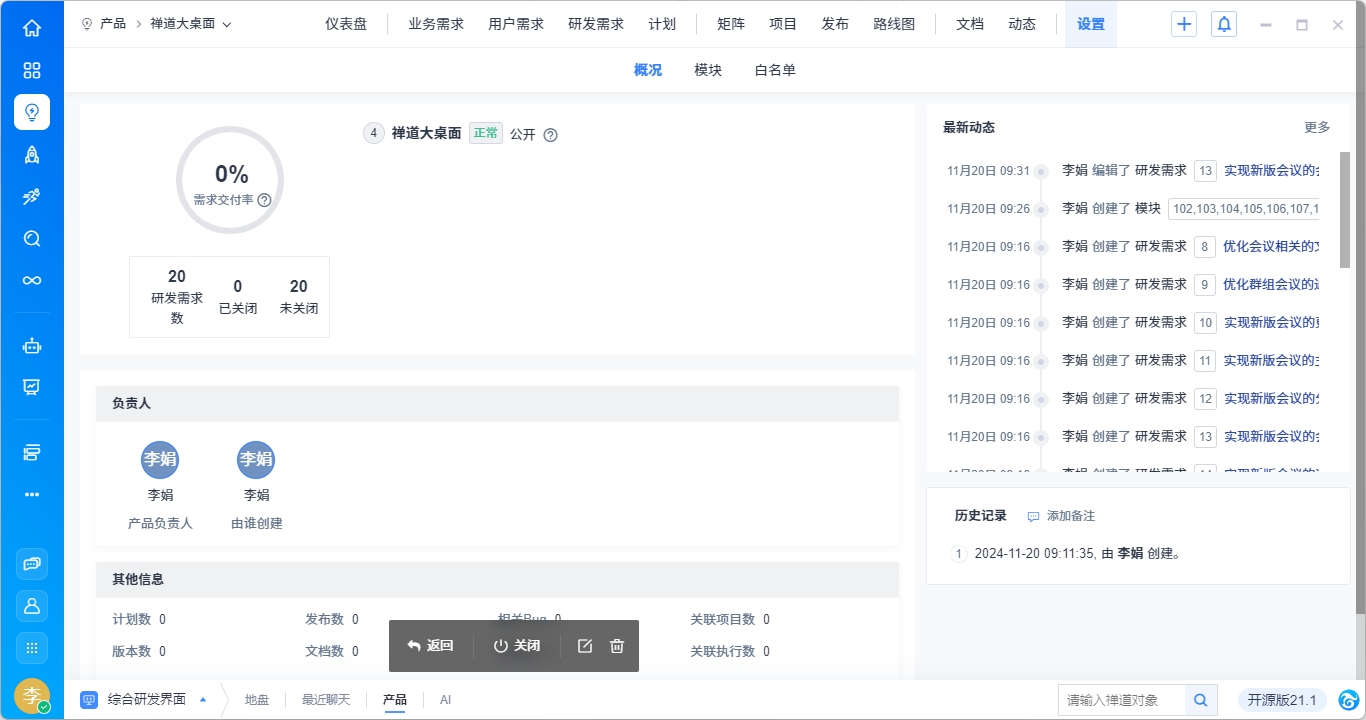Image resolution: width=1366 pixels, height=720 pixels.
Task: Click the 请输入禅道对象 search field
Action: (x=1121, y=700)
